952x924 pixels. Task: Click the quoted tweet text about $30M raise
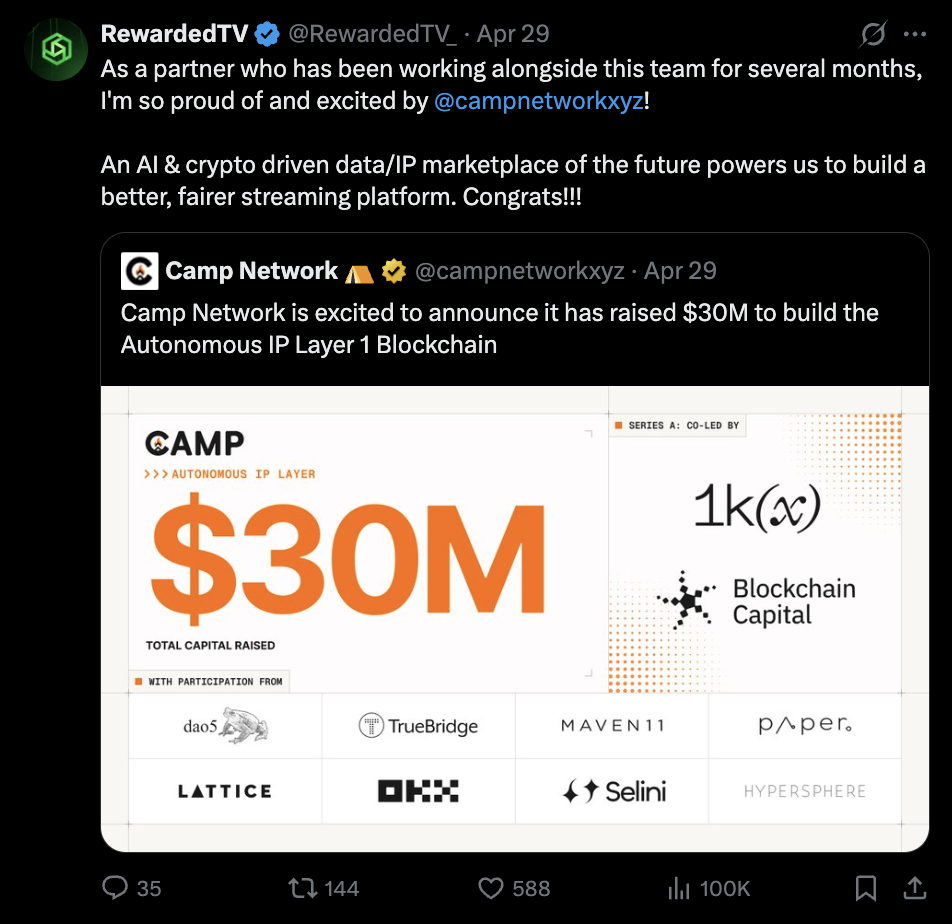pos(499,328)
